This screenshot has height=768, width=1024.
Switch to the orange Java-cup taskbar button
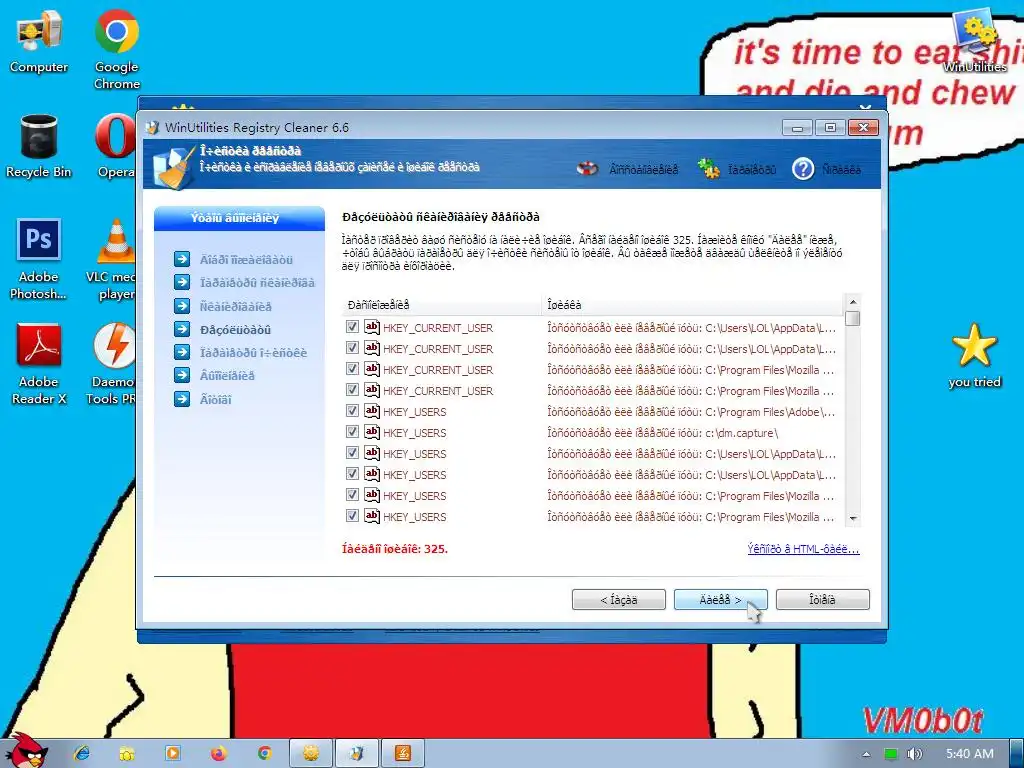[403, 754]
